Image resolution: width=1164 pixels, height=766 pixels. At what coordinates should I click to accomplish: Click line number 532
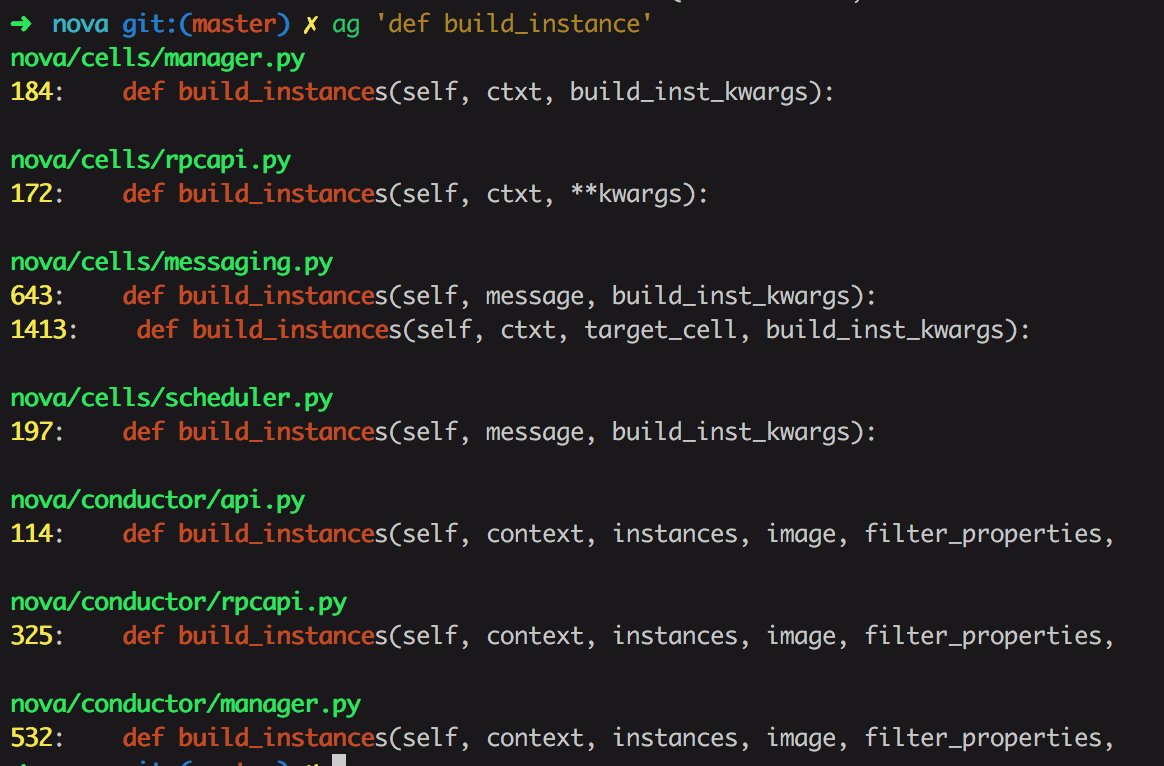coord(31,738)
